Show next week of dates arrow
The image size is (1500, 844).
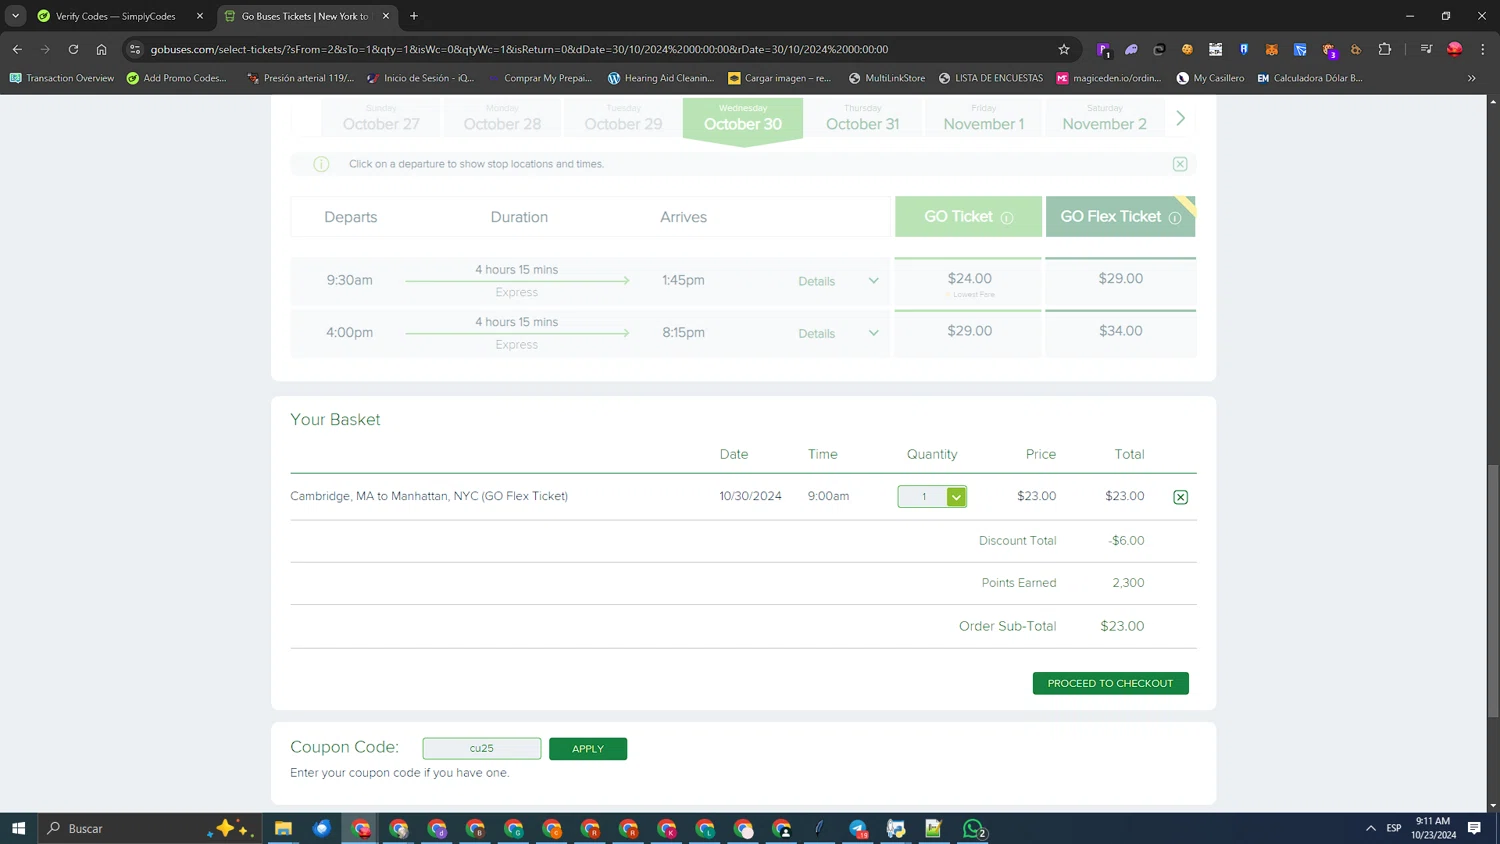(x=1181, y=118)
